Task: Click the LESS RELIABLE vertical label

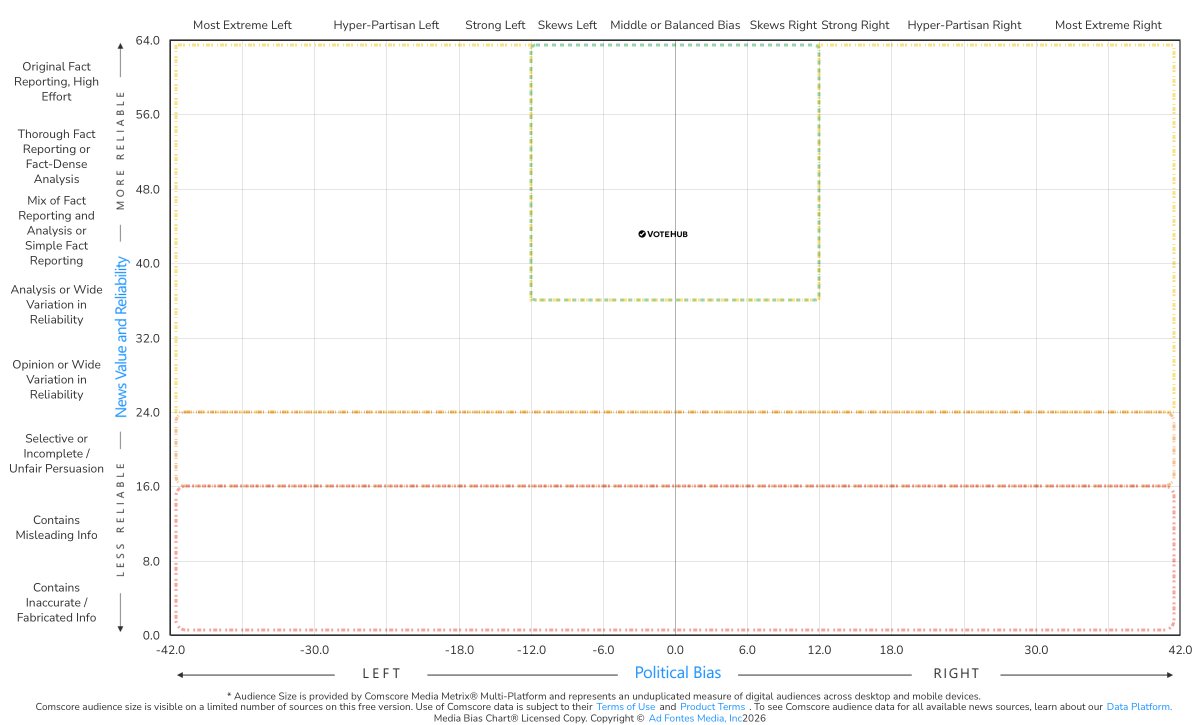Action: coord(122,520)
